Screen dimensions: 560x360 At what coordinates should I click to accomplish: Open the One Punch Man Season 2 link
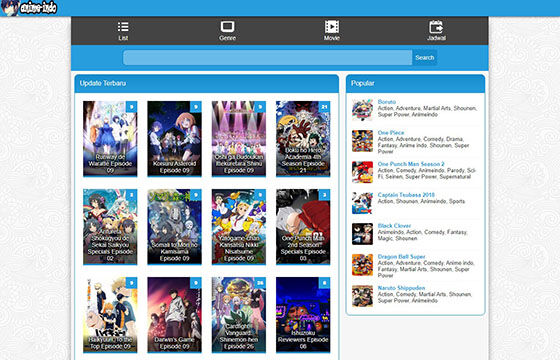click(411, 164)
